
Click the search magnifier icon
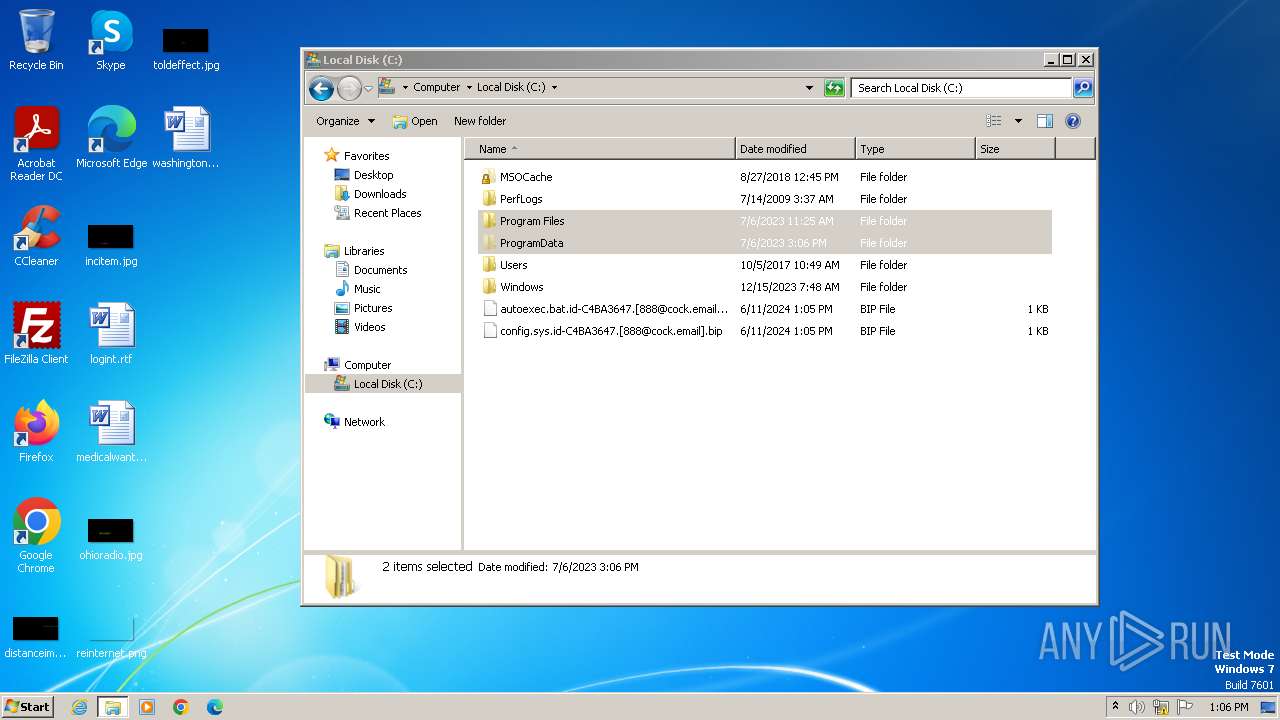(1083, 88)
